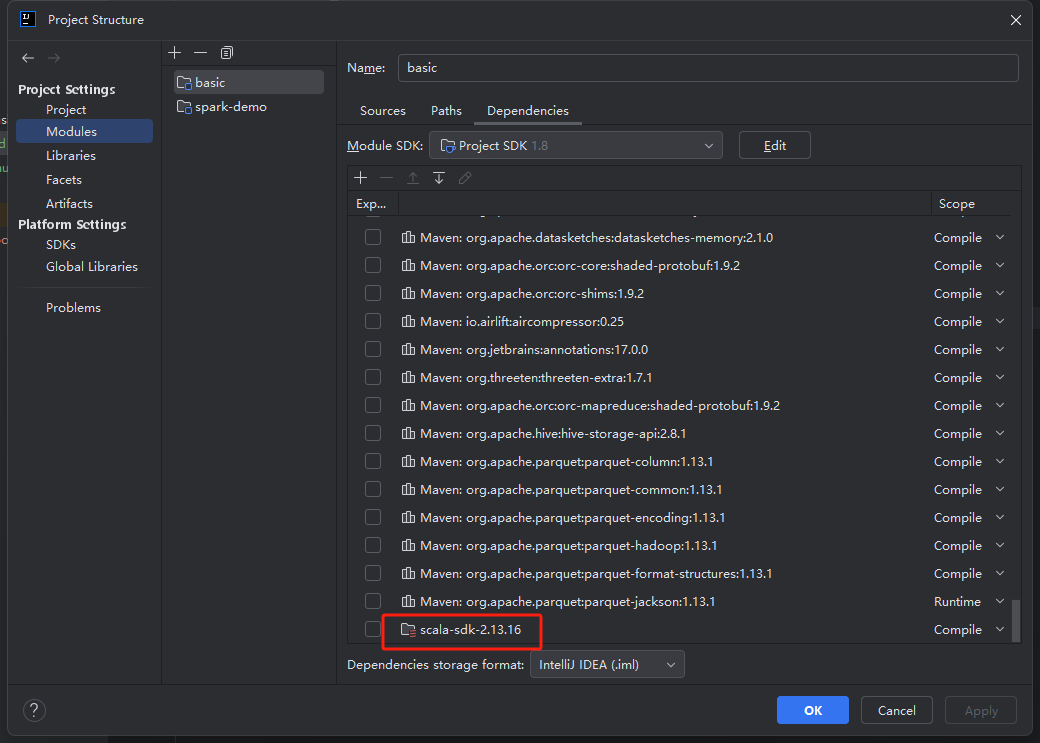Image resolution: width=1040 pixels, height=743 pixels.
Task: Open Dependencies storage format dropdown
Action: click(607, 665)
